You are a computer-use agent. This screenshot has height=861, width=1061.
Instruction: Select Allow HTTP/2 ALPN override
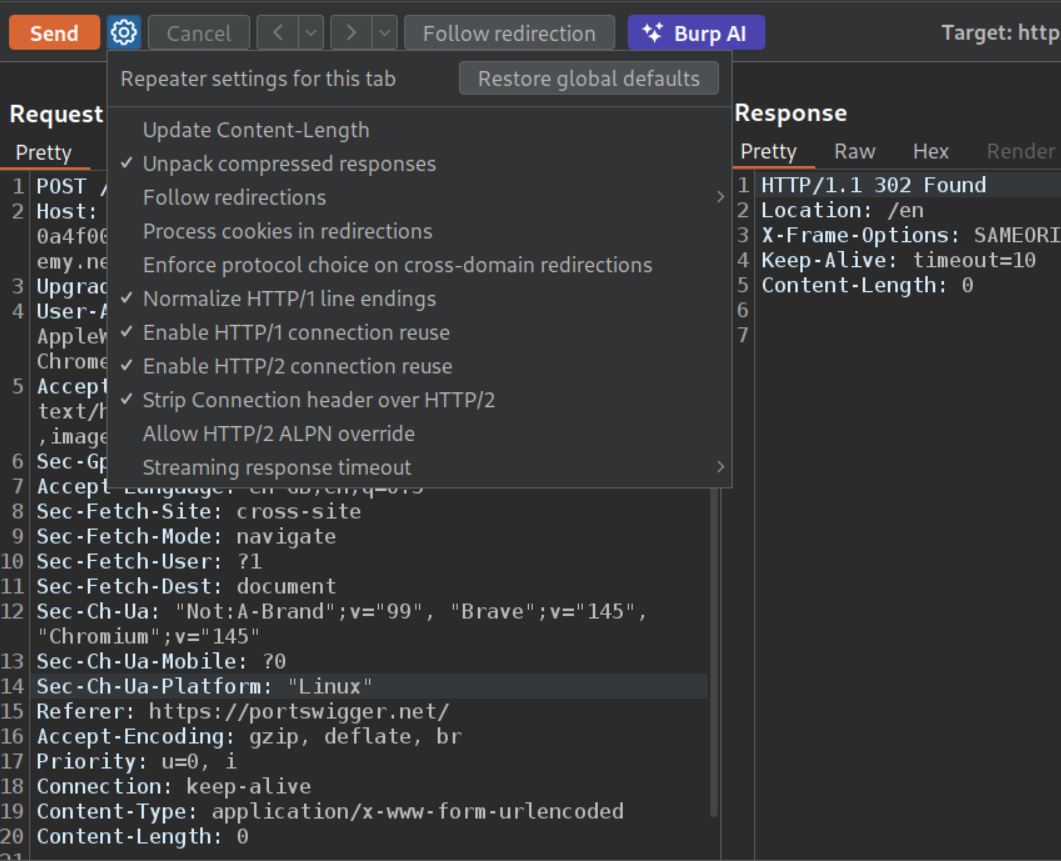click(x=278, y=434)
